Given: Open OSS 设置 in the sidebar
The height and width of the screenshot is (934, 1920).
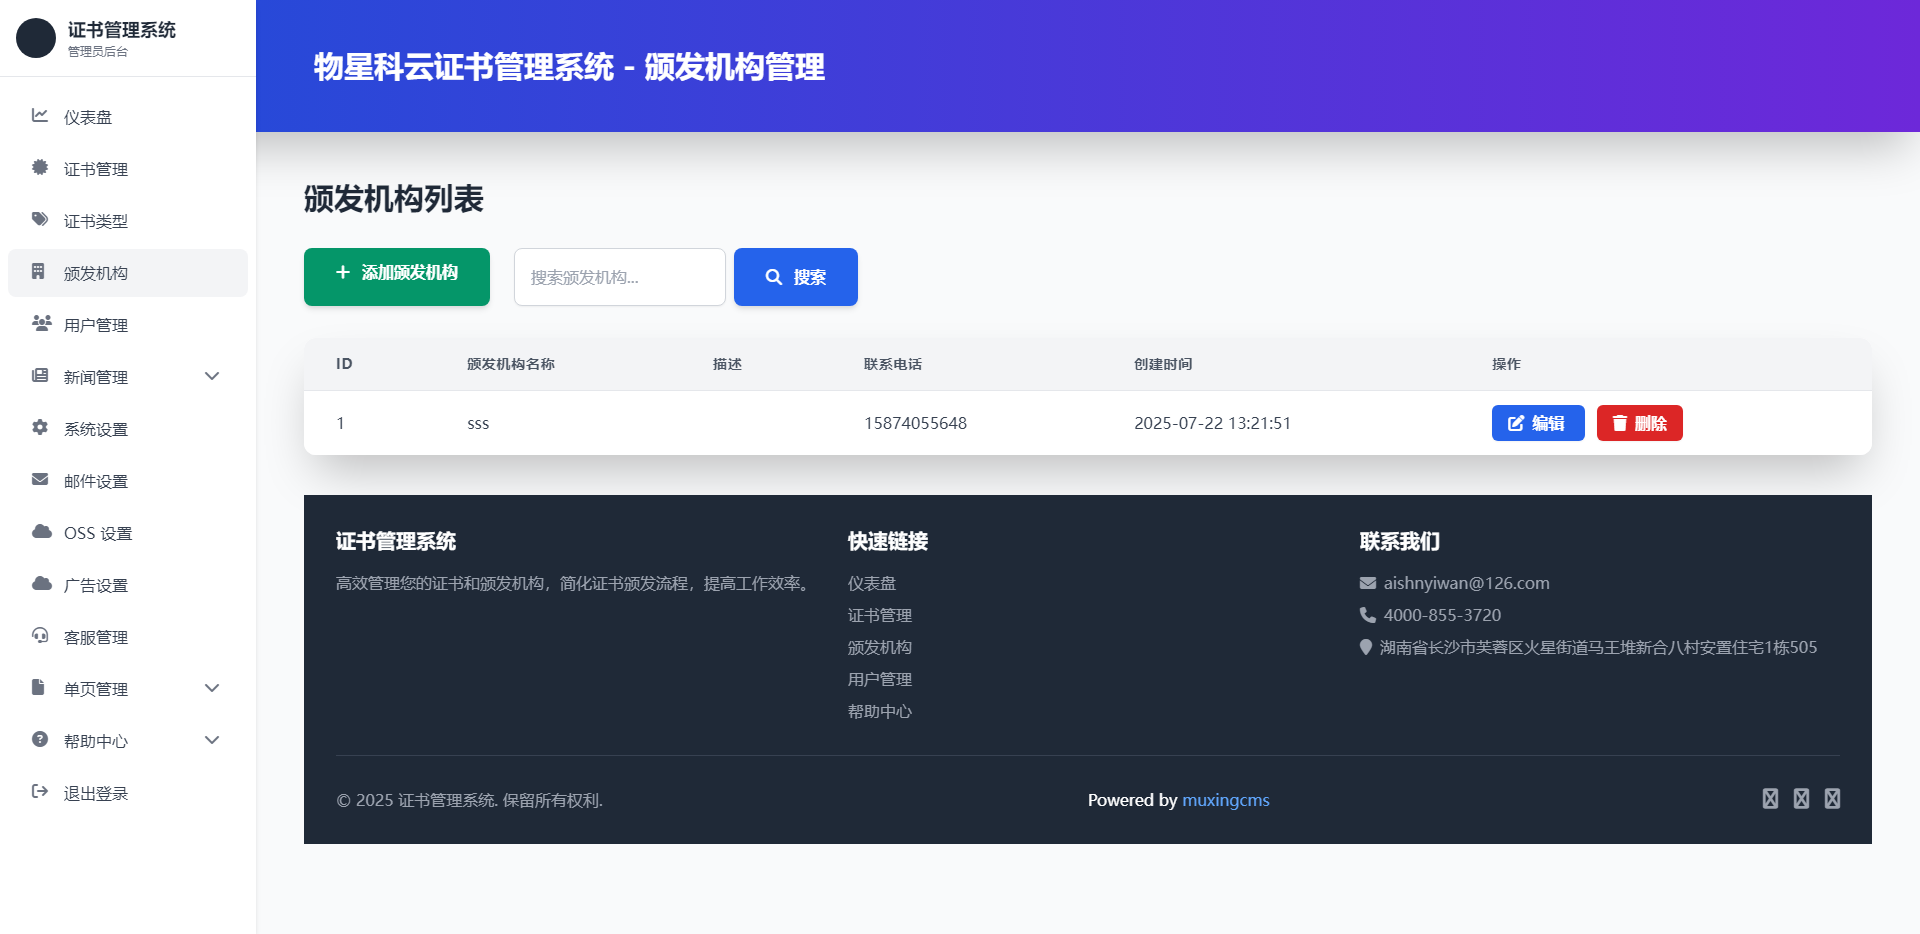Looking at the screenshot, I should click(128, 533).
